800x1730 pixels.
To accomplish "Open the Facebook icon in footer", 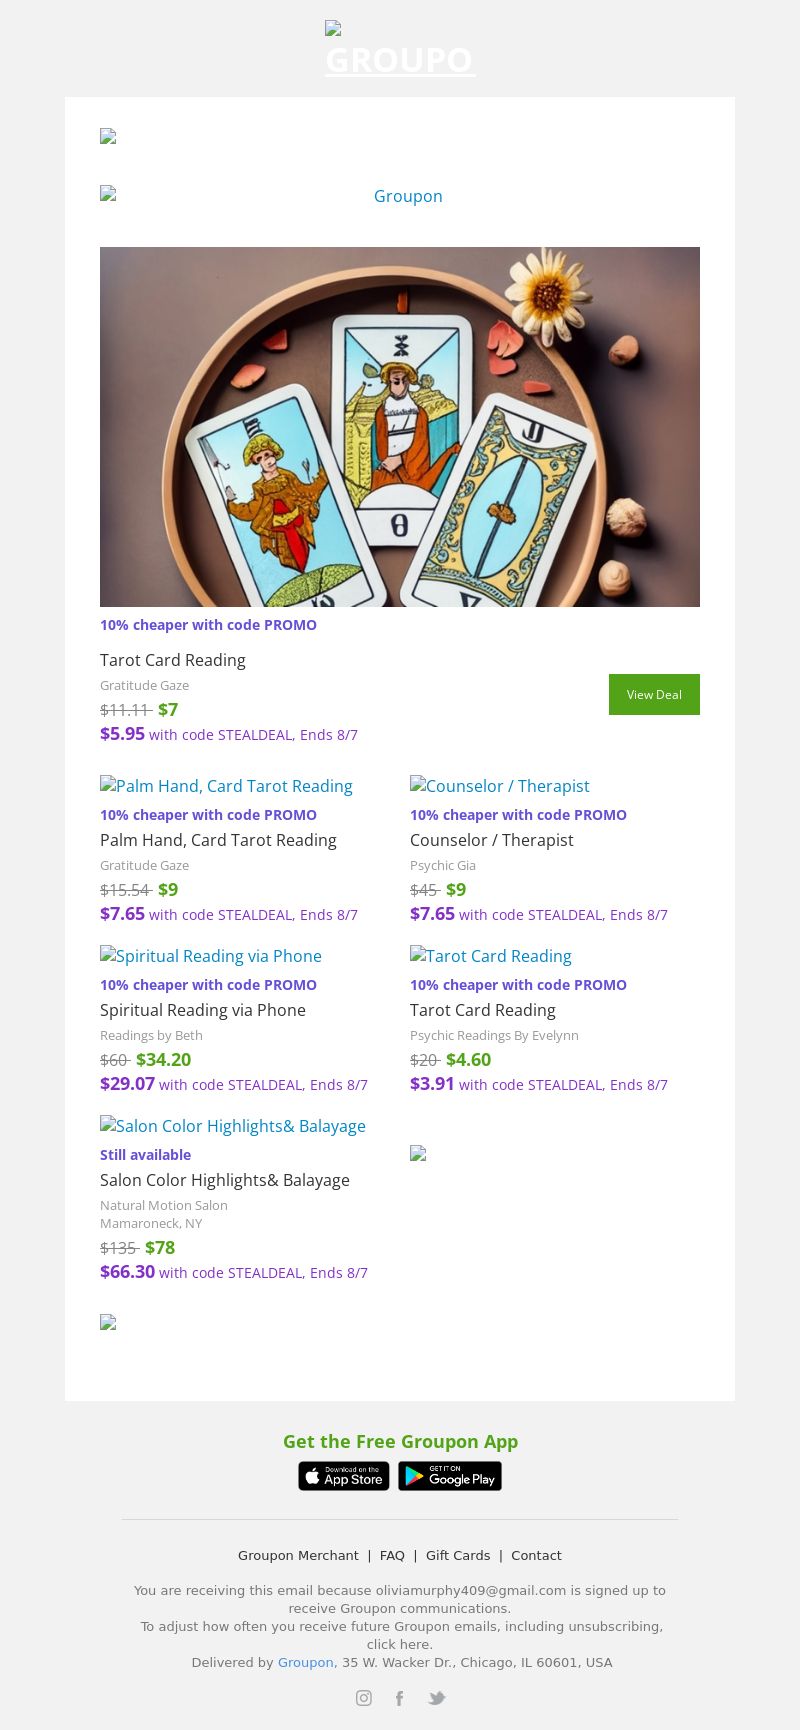I will (399, 1698).
